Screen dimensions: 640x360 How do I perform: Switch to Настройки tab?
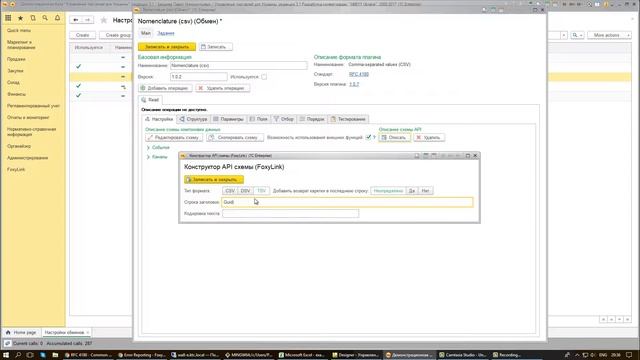[159, 119]
